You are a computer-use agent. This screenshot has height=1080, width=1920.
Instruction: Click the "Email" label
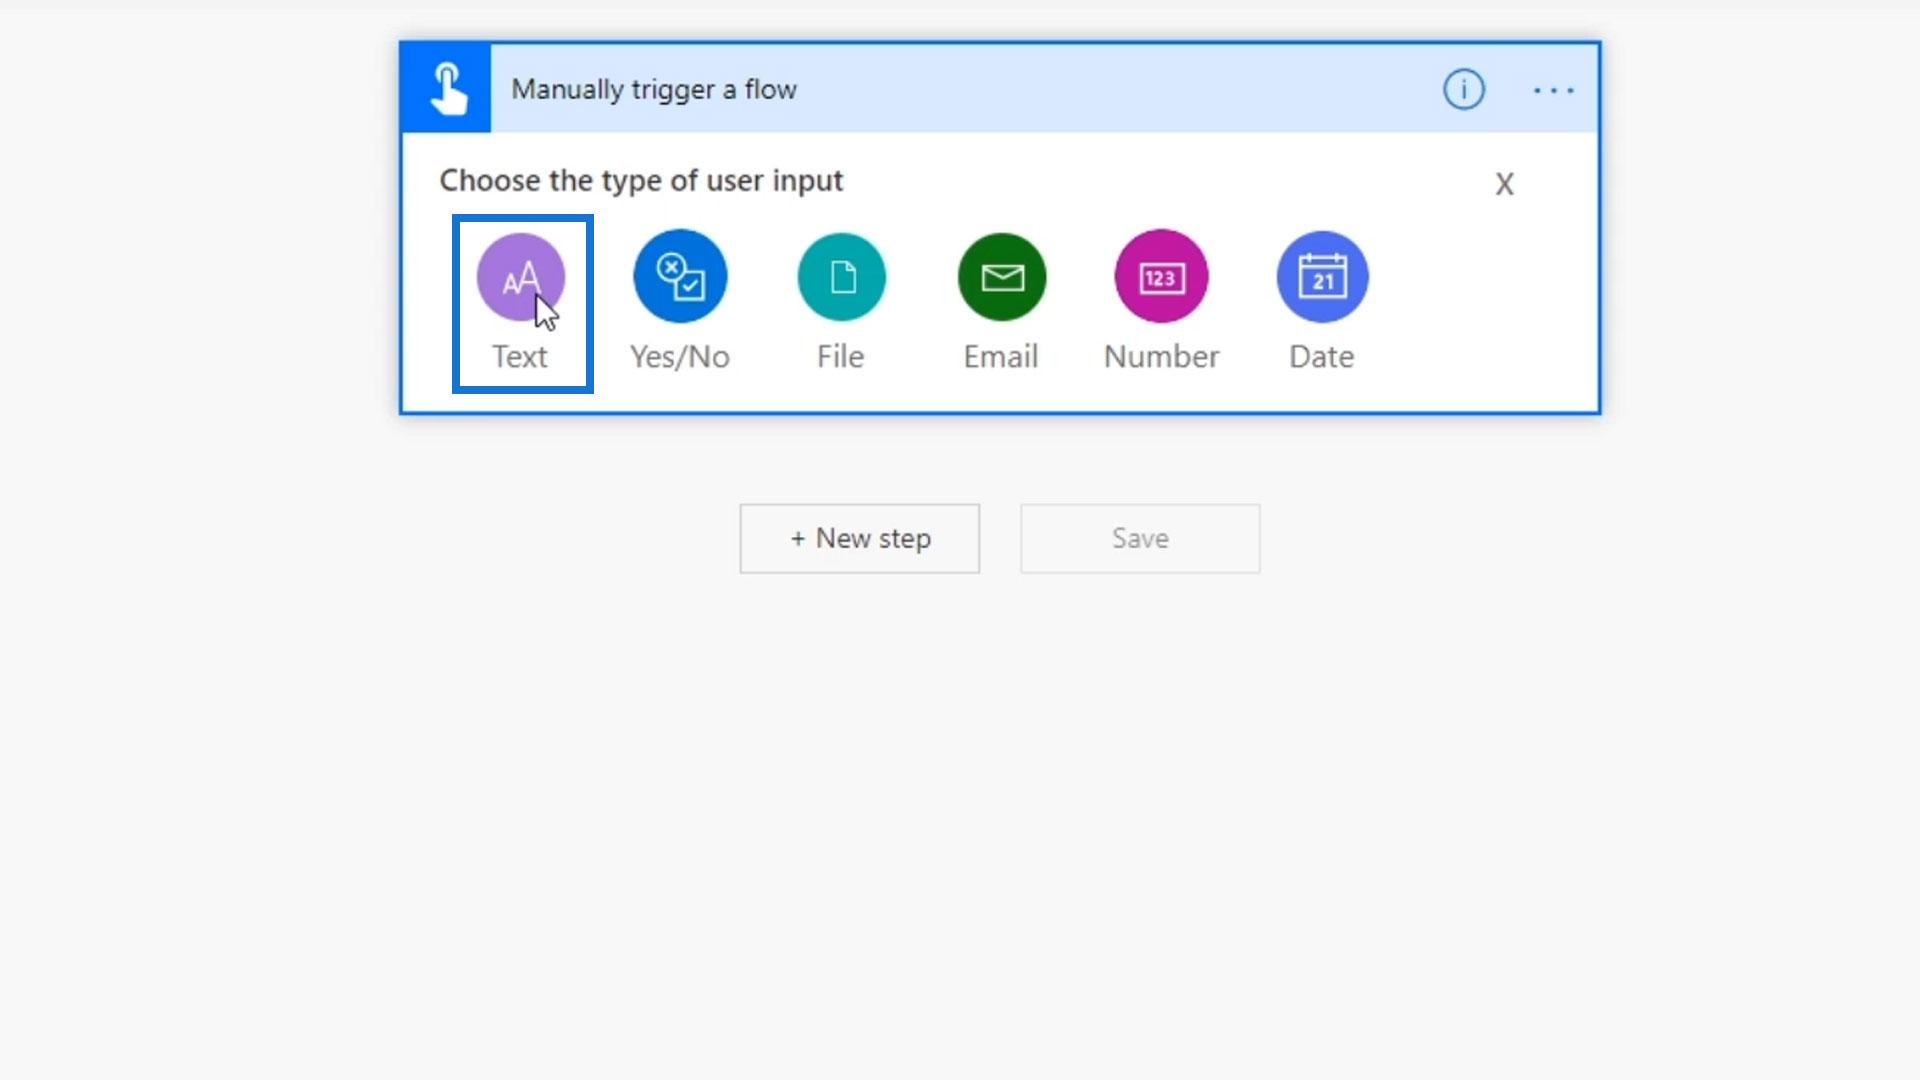pyautogui.click(x=1001, y=357)
